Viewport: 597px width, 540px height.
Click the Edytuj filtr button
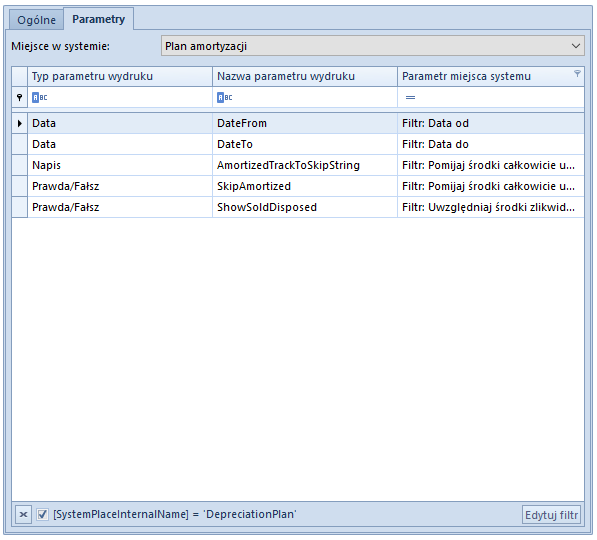551,515
